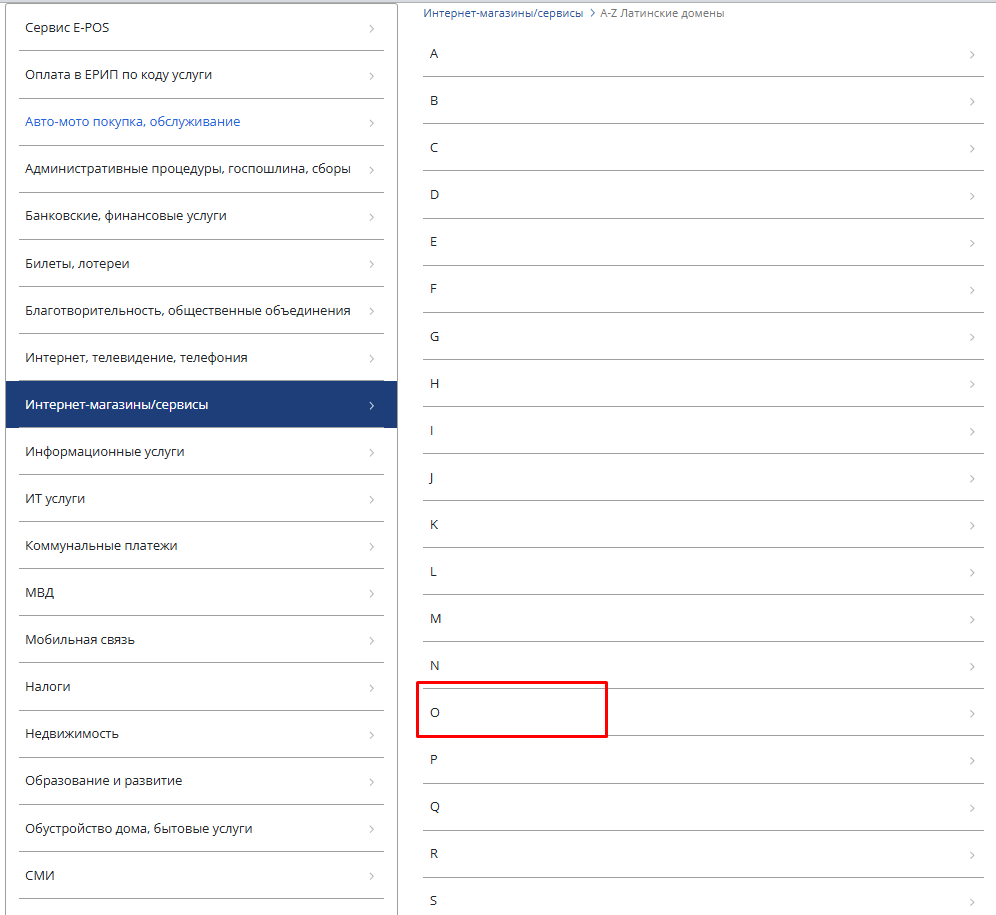
Task: Open the Налоги category
Action: point(201,687)
